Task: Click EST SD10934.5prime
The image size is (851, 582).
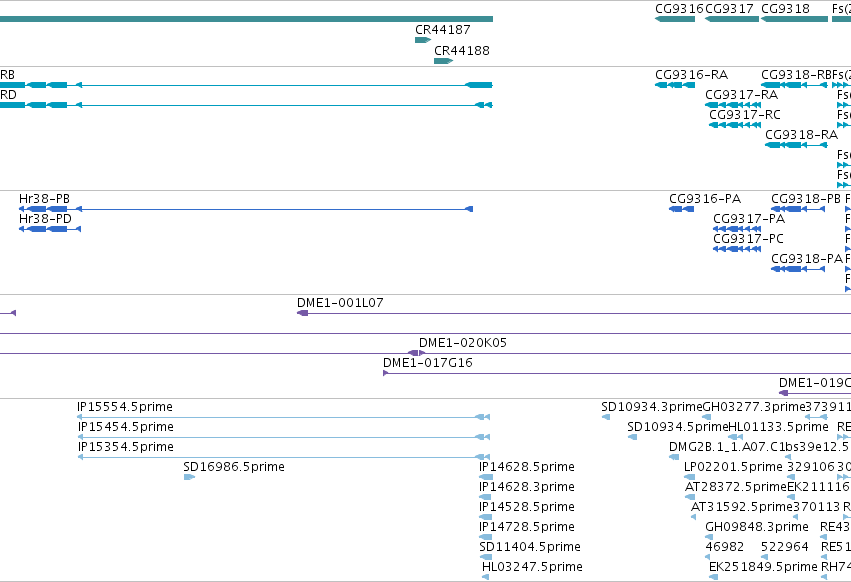Action: tap(678, 427)
